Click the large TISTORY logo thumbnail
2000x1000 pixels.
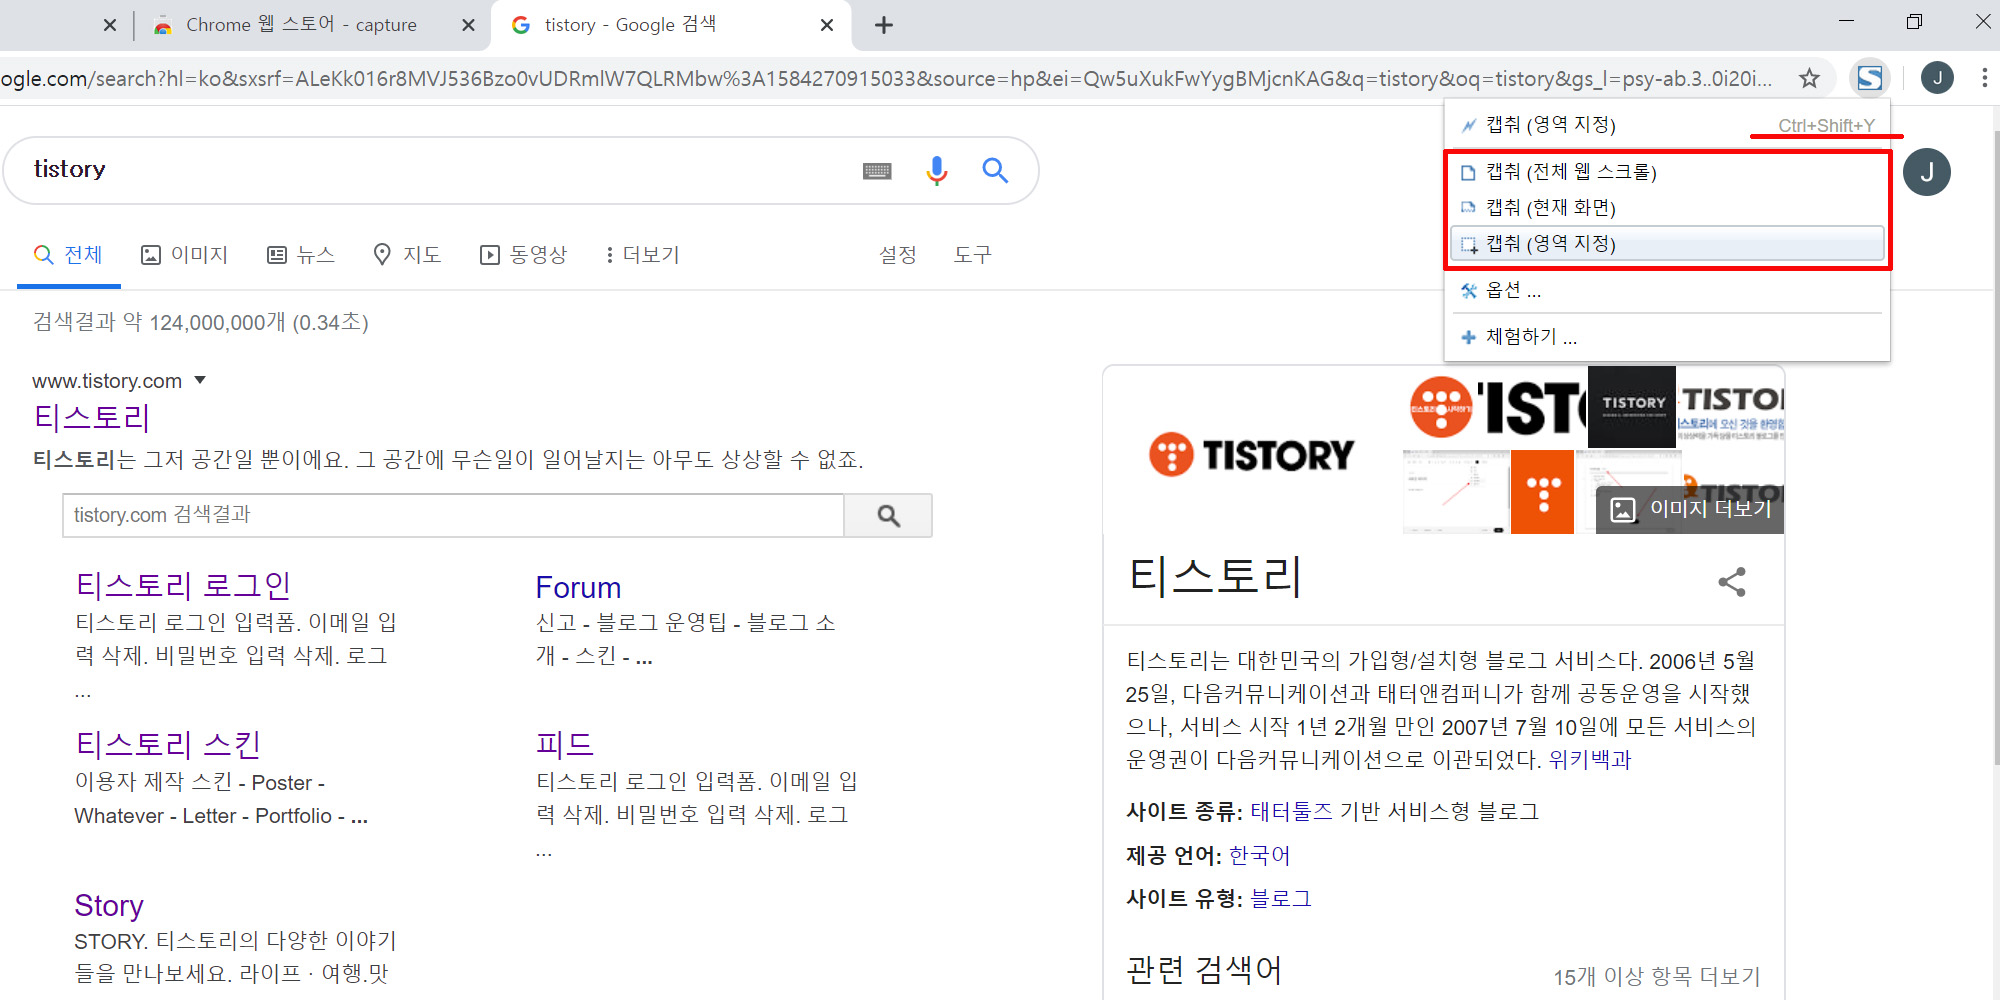click(x=1251, y=455)
